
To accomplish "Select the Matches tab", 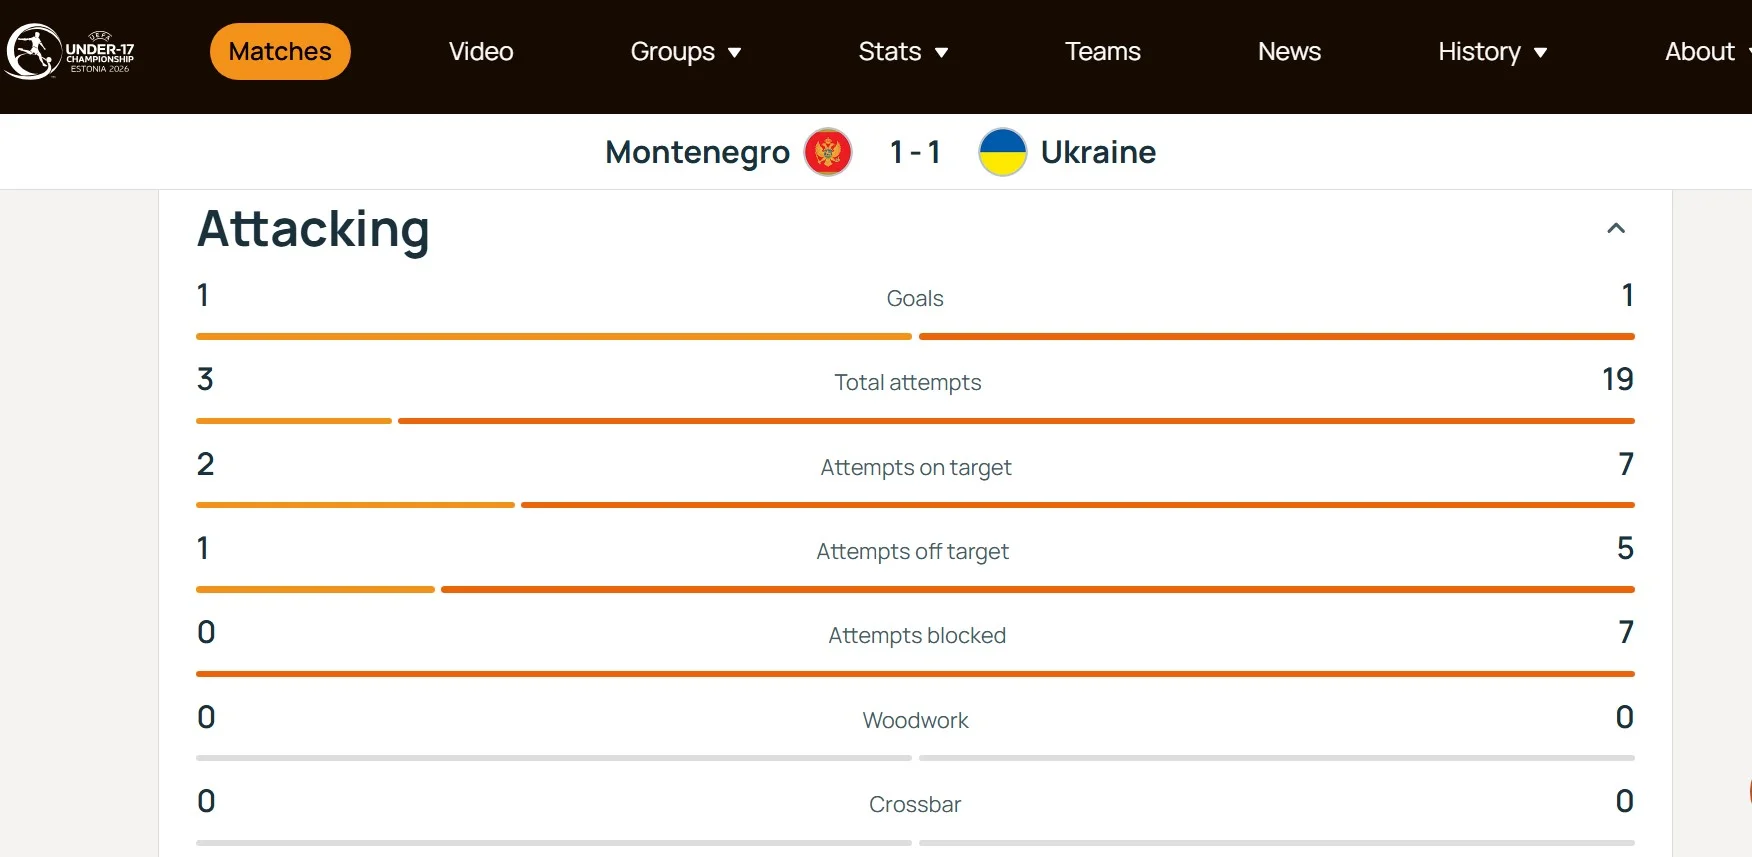I will point(280,52).
